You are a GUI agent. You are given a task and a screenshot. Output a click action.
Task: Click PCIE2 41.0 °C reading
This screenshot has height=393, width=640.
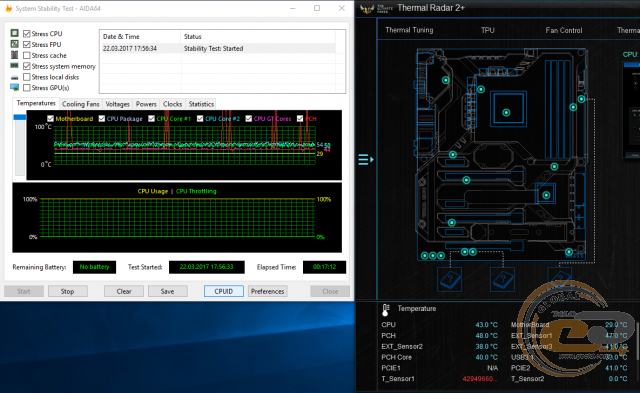tap(616, 368)
